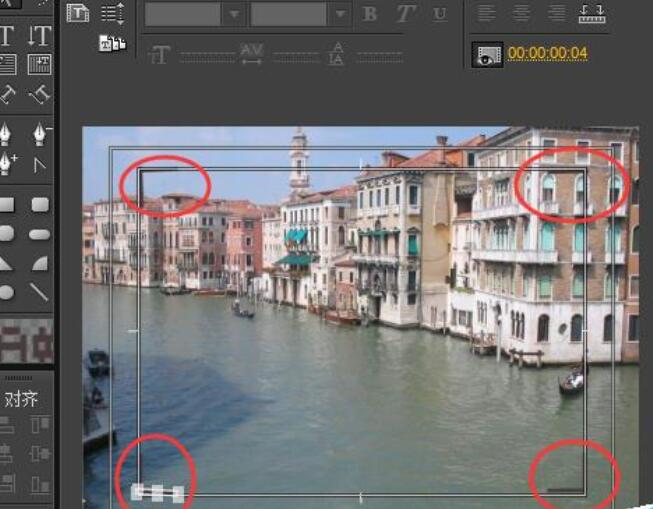This screenshot has width=653, height=509.
Task: Open Roll/Crawl Options
Action: pyautogui.click(x=113, y=13)
